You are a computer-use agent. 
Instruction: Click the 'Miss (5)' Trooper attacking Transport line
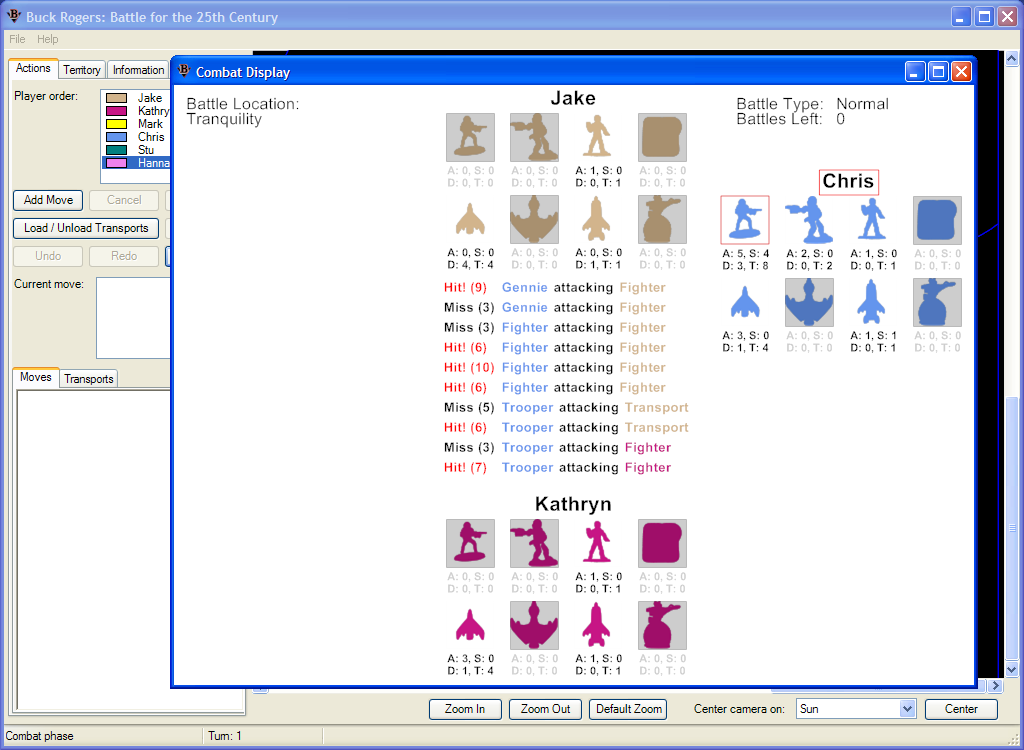[x=566, y=408]
